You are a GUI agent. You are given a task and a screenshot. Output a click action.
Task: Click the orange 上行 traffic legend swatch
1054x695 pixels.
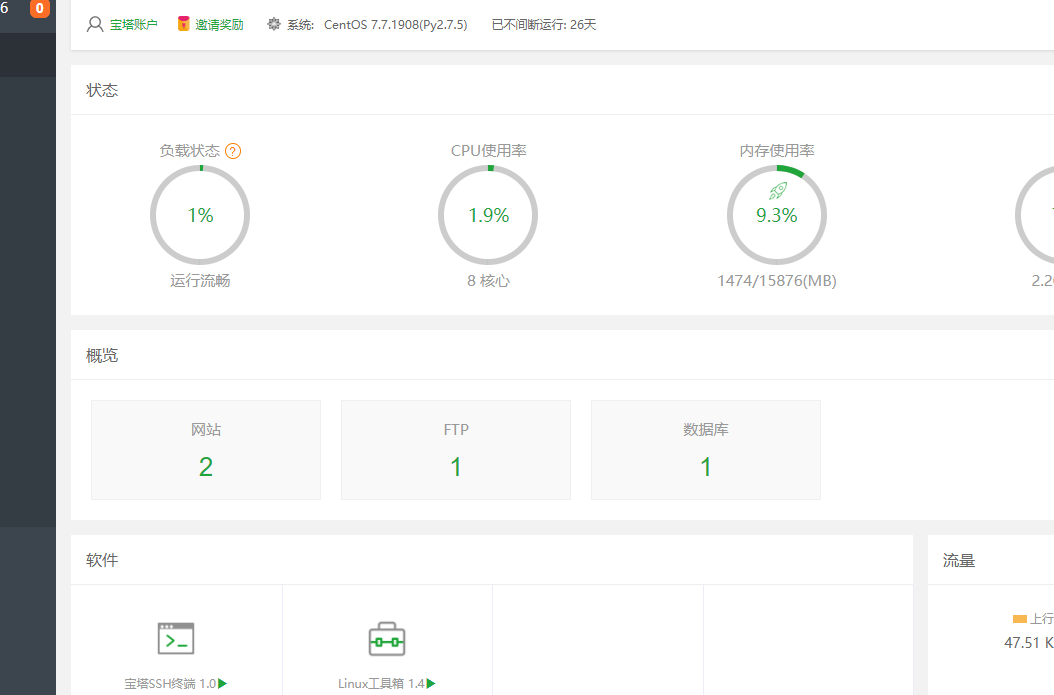(x=1020, y=619)
